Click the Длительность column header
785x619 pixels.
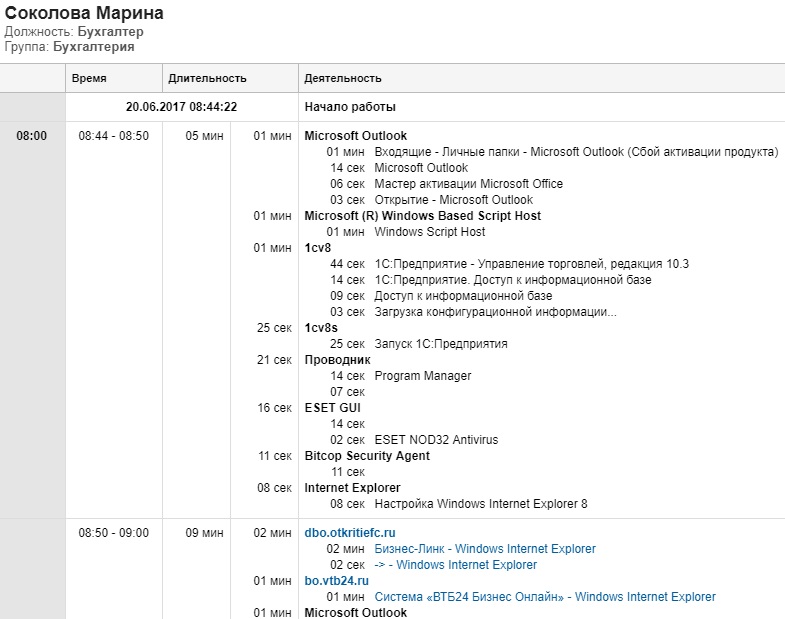207,78
